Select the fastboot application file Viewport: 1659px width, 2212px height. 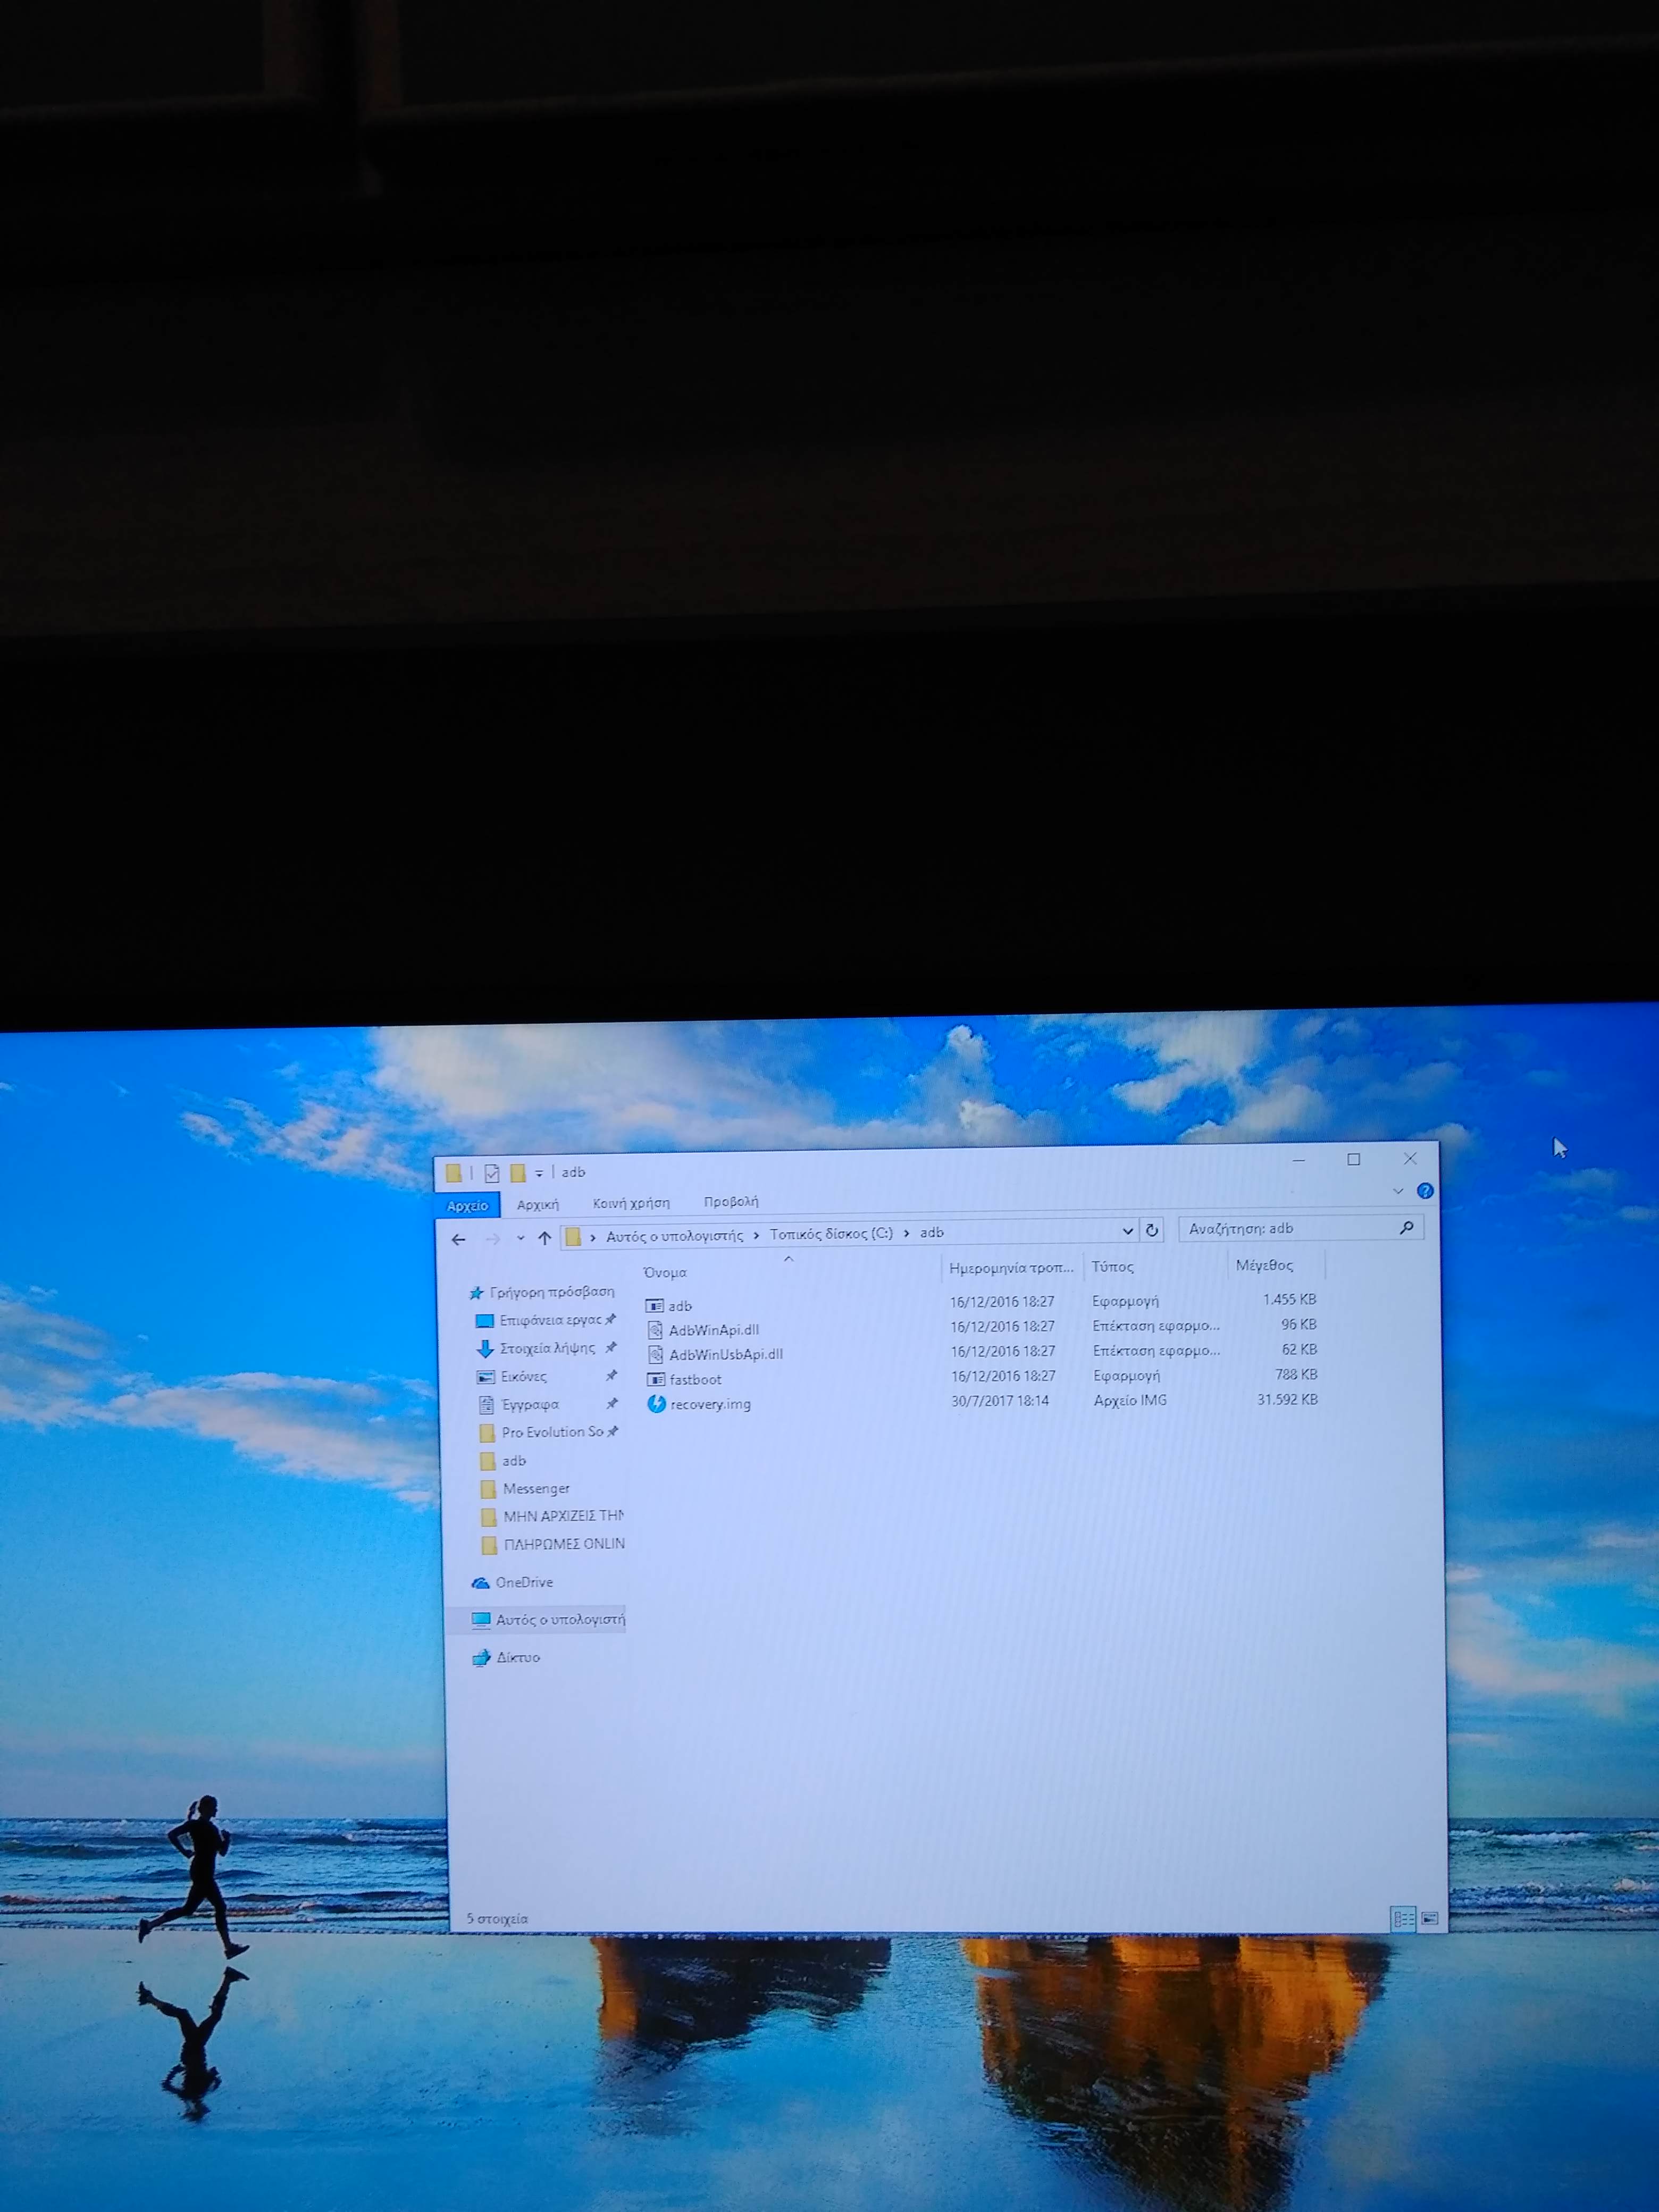tap(694, 1379)
